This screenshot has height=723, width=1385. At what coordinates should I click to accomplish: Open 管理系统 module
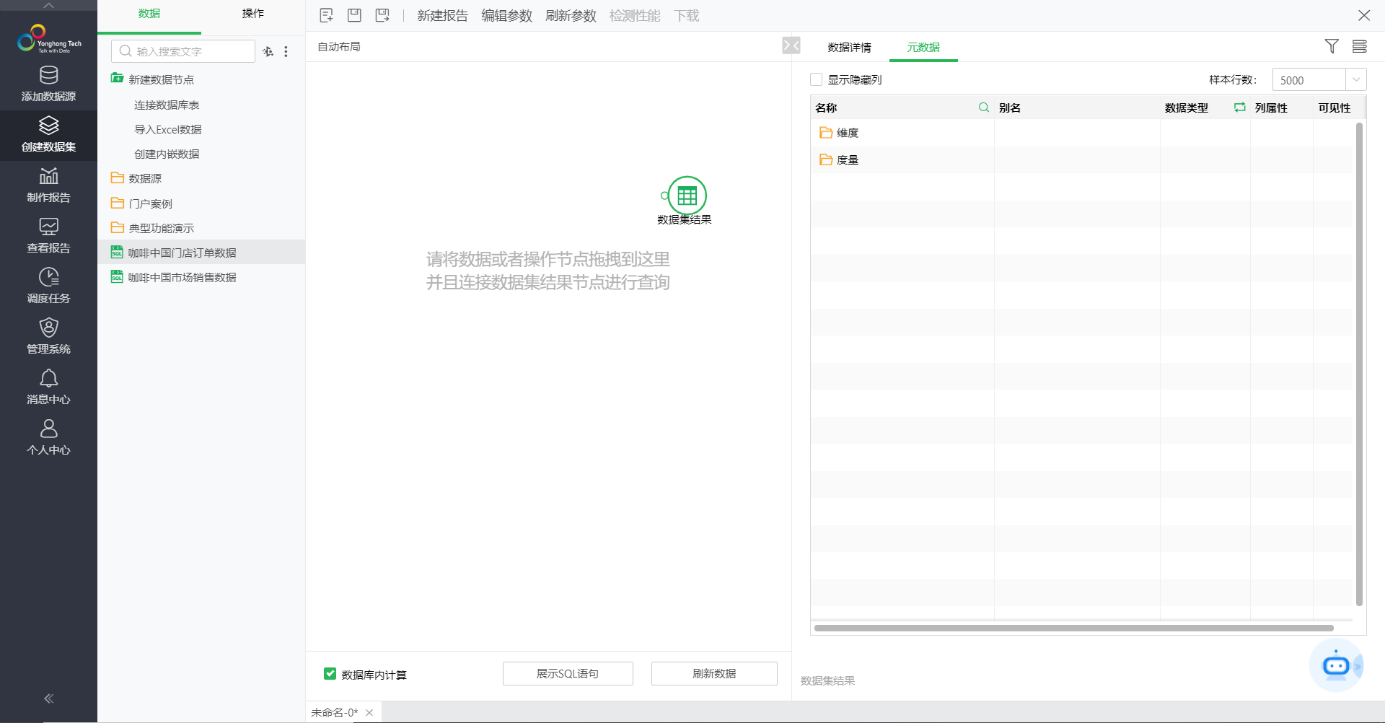[x=48, y=337]
